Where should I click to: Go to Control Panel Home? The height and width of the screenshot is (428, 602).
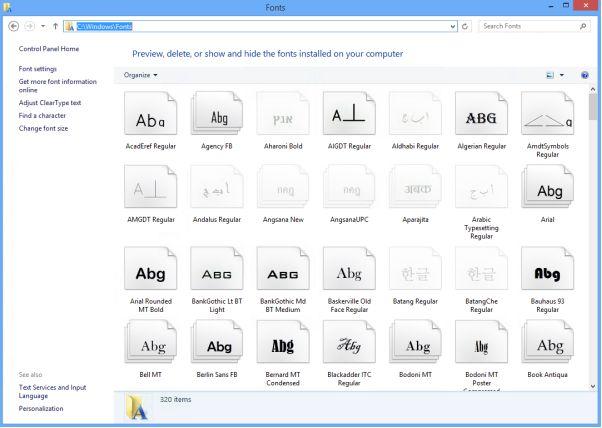pos(49,49)
